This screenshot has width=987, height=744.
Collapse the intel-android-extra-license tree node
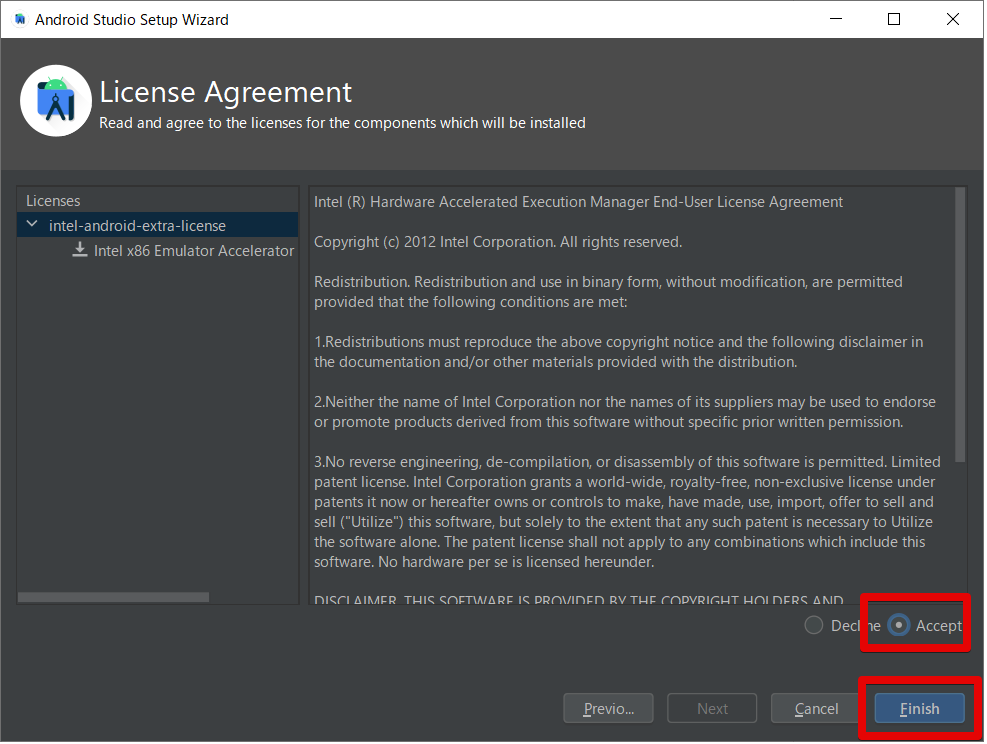point(32,225)
